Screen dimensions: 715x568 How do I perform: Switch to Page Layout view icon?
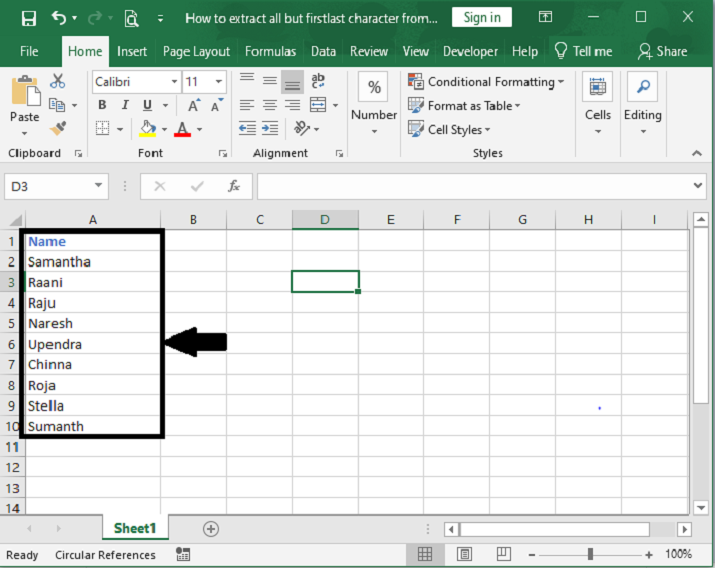[x=465, y=554]
